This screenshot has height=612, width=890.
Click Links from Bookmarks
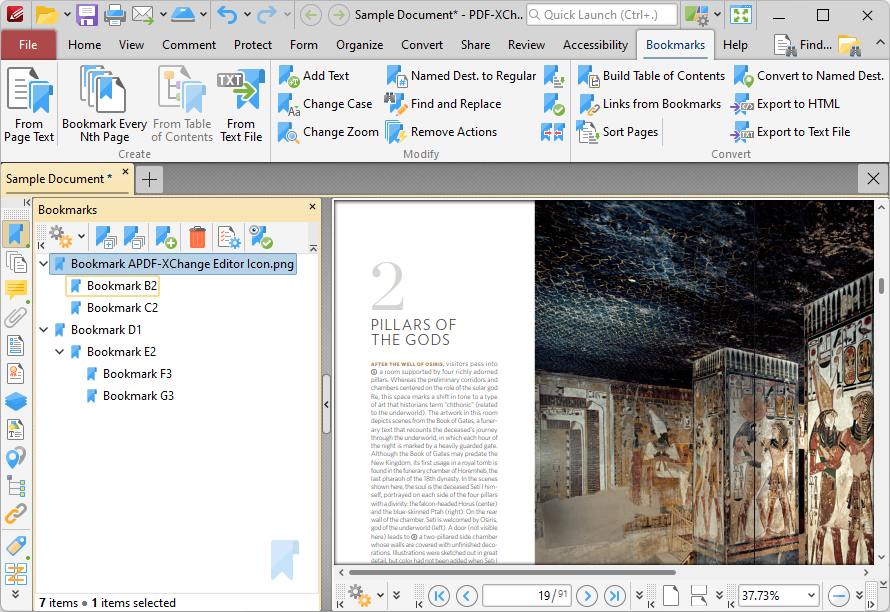pos(649,104)
